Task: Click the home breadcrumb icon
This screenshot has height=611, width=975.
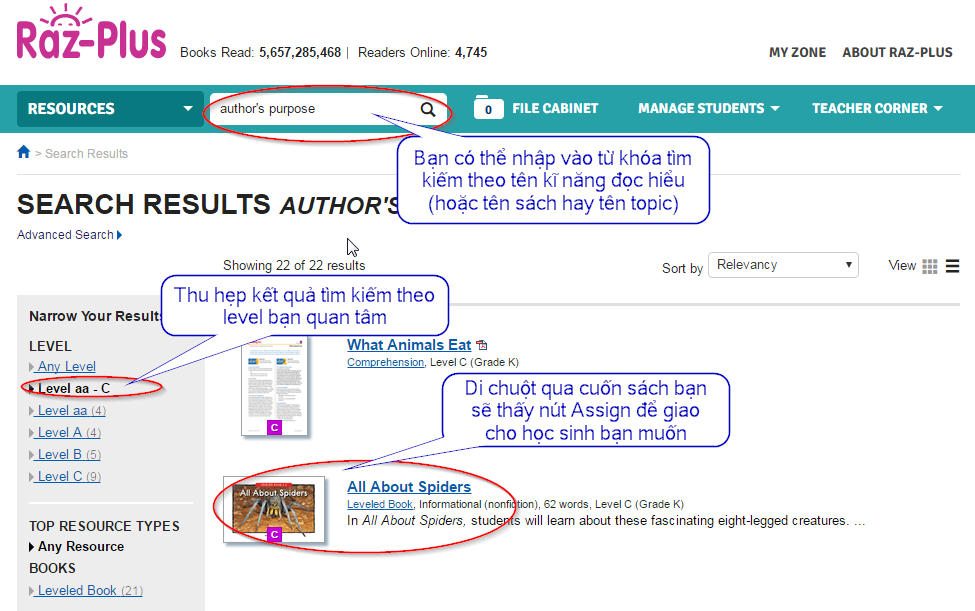Action: 24,153
